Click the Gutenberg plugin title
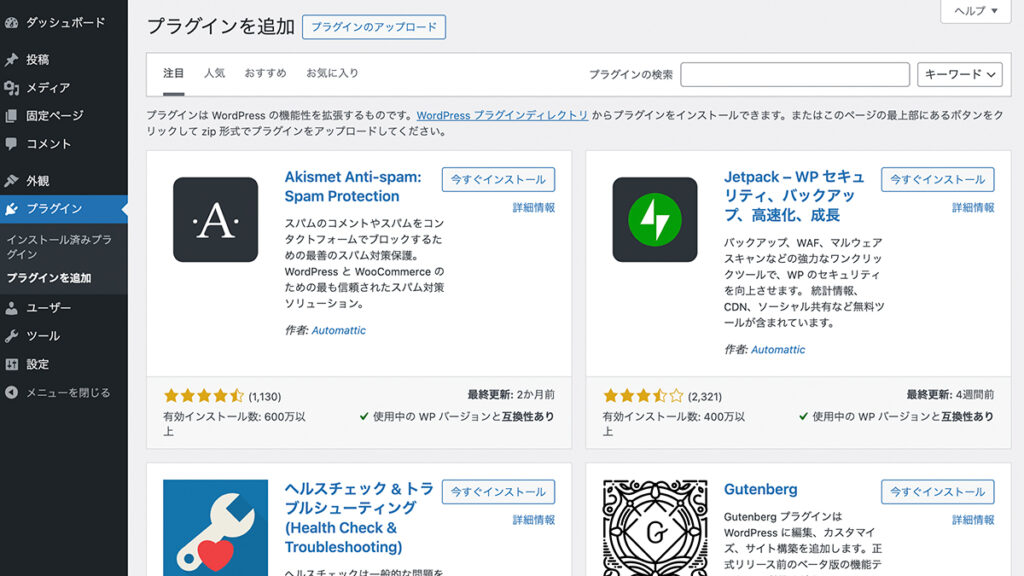Screen dimensions: 1024x576 click(x=761, y=489)
